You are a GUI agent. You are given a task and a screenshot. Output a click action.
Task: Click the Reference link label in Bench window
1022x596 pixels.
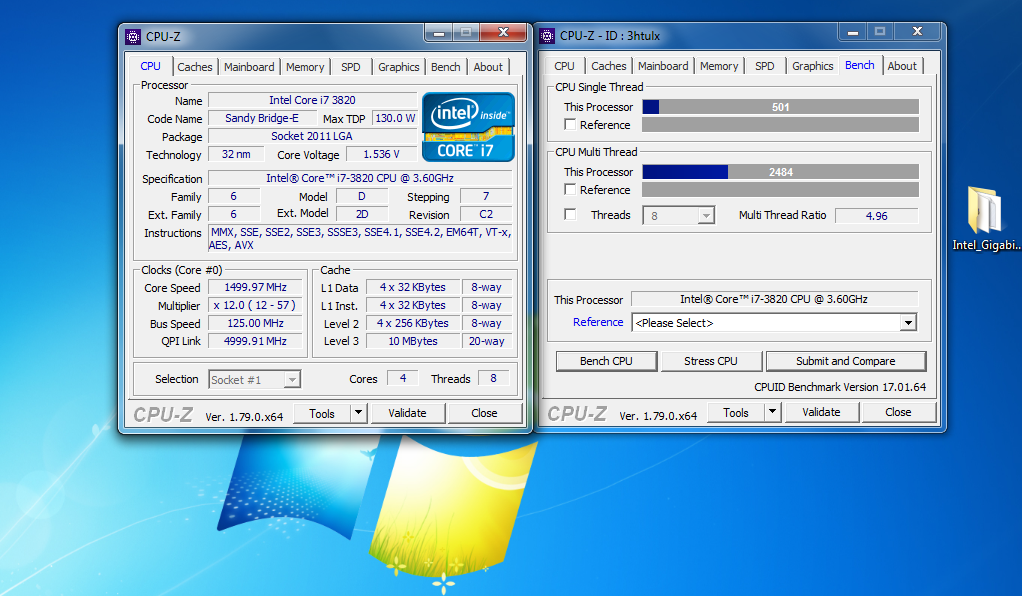(x=598, y=322)
